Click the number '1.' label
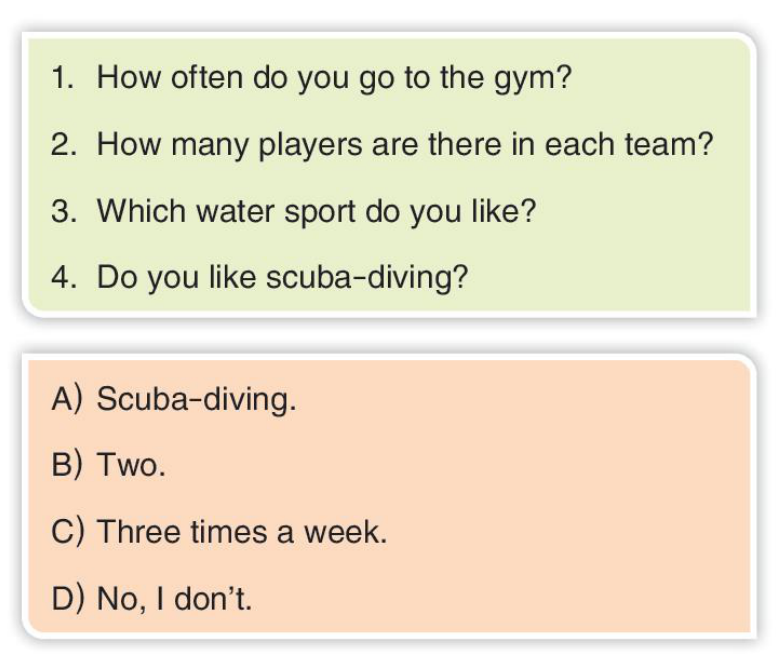 click(65, 78)
